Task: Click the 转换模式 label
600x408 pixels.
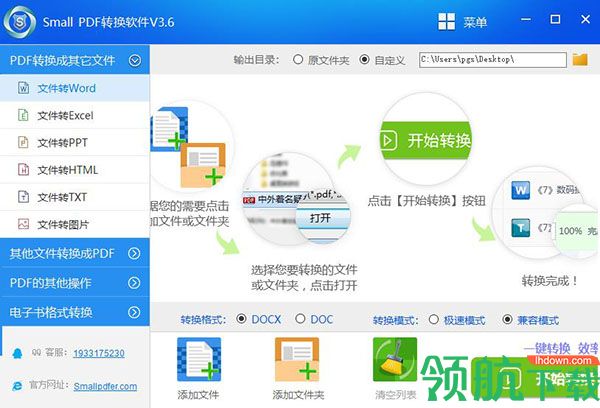Action: [x=396, y=320]
